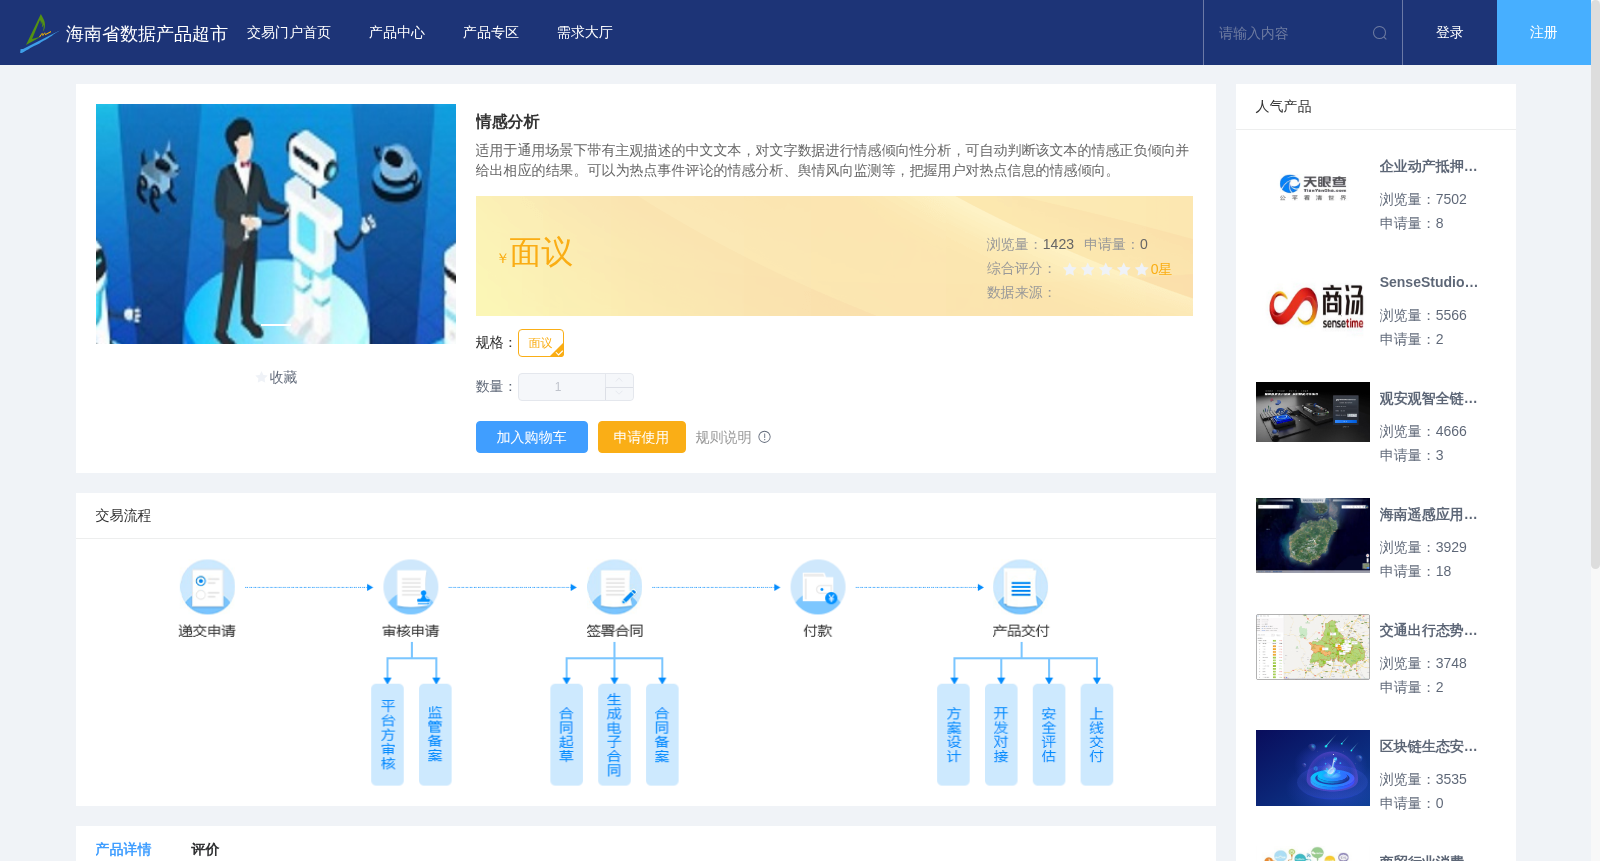The width and height of the screenshot is (1600, 861).
Task: Open 区块链生态安 thumbnail
Action: click(x=1313, y=768)
